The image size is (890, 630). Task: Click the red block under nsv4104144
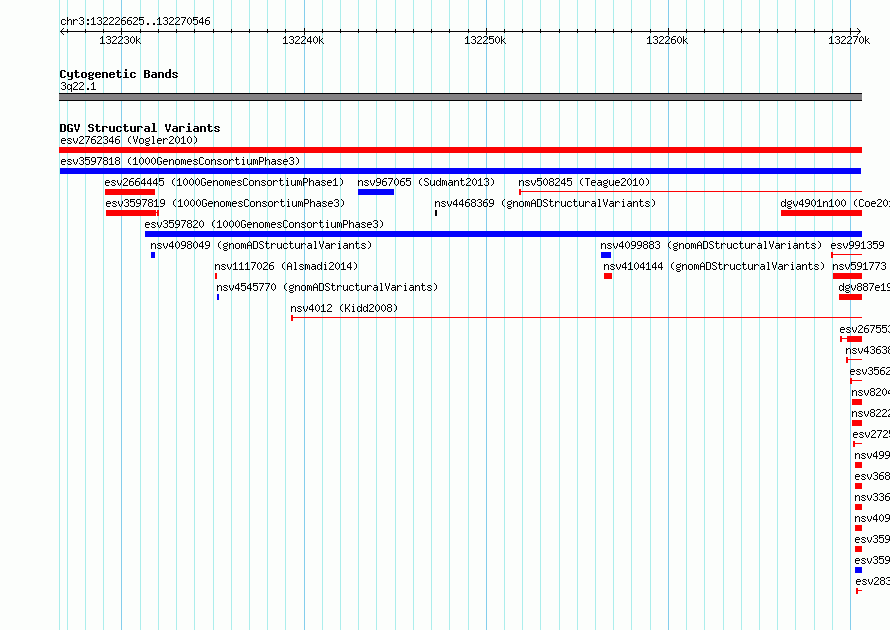pos(608,276)
